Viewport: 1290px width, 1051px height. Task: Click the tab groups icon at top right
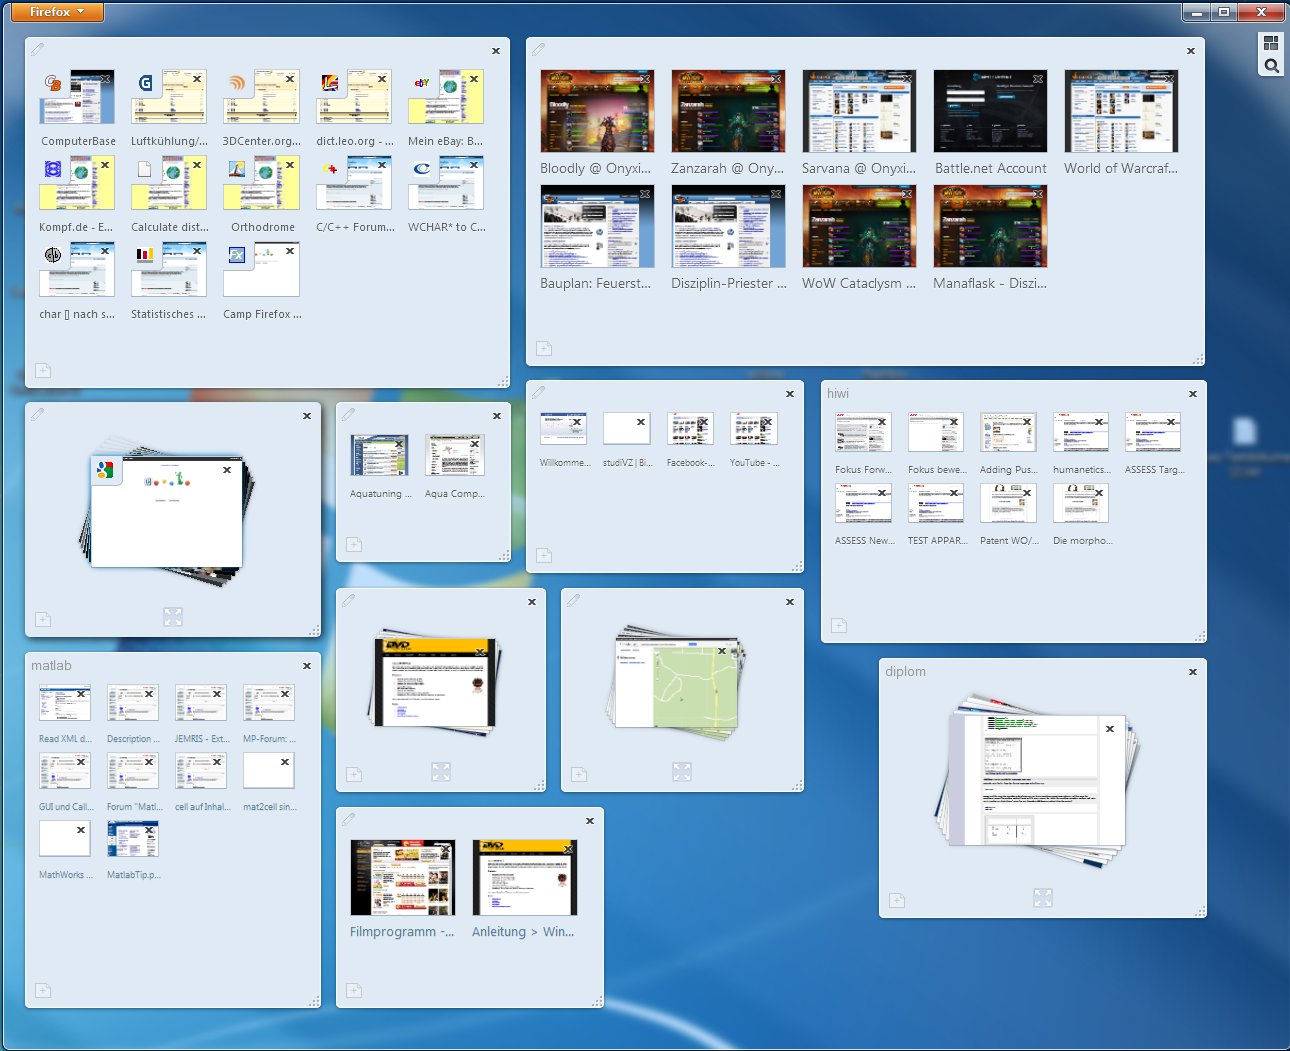[1271, 43]
